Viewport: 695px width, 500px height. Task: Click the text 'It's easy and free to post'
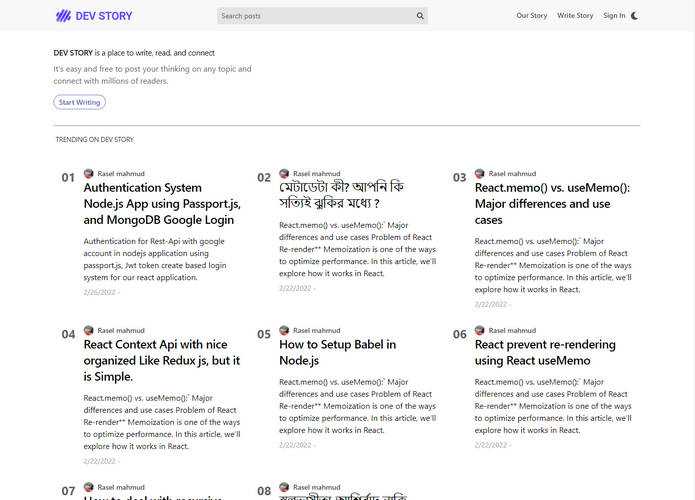click(x=152, y=75)
